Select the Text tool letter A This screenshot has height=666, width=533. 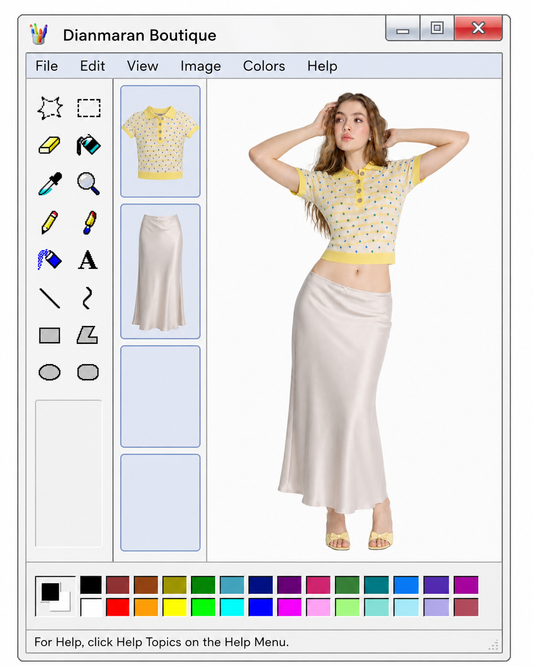pos(88,260)
